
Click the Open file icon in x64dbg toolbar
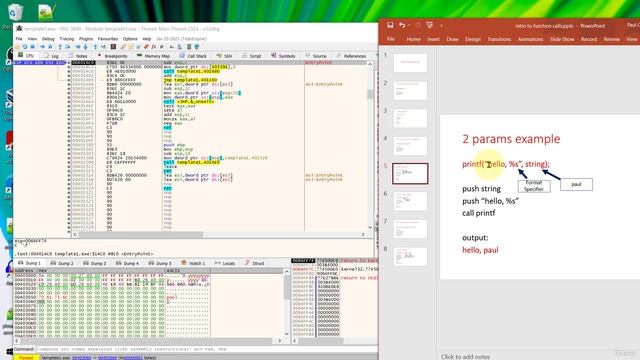[x=17, y=47]
